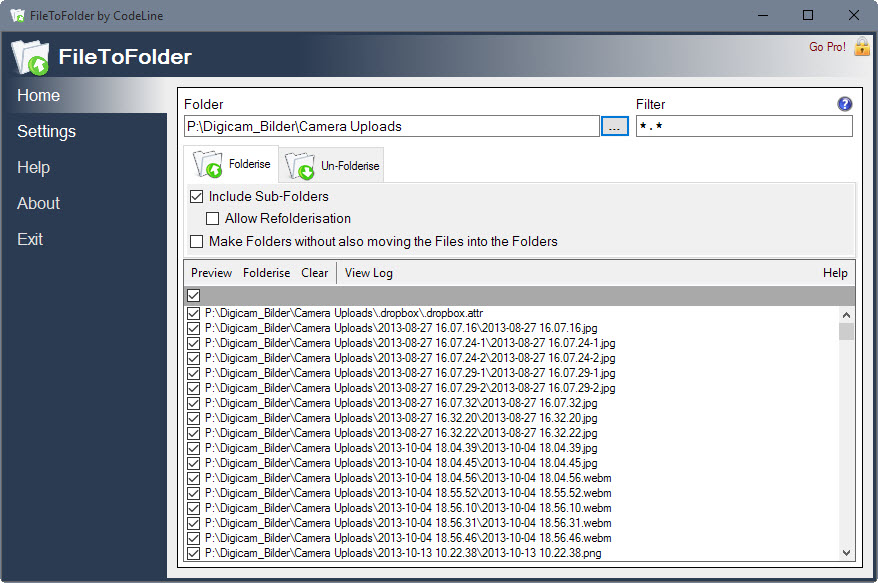Click the Un-Folderise tab folder icon
The width and height of the screenshot is (878, 583).
[x=300, y=166]
